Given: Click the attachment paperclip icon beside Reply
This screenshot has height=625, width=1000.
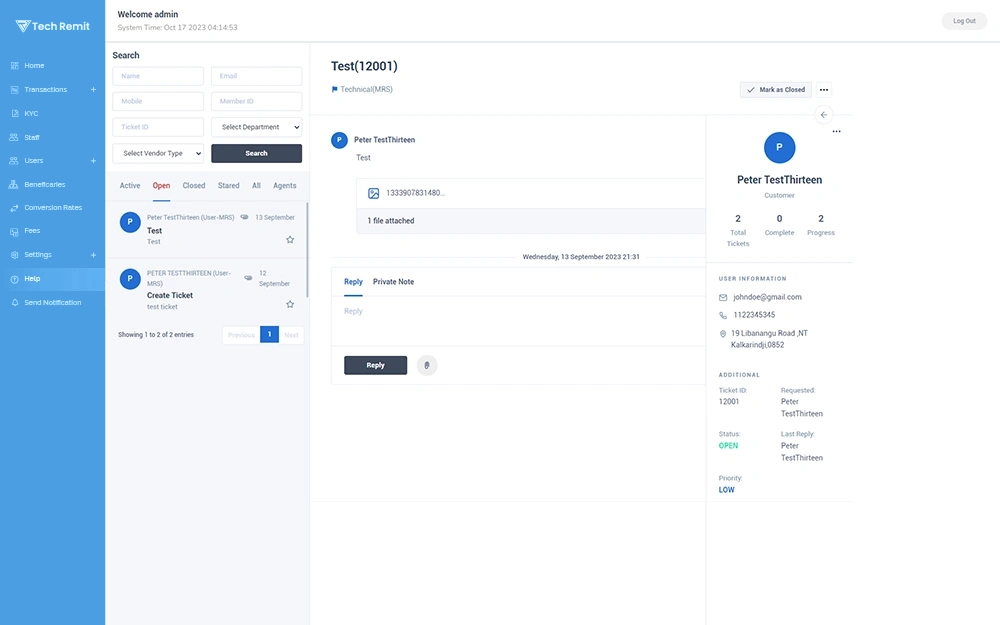Looking at the screenshot, I should [427, 365].
